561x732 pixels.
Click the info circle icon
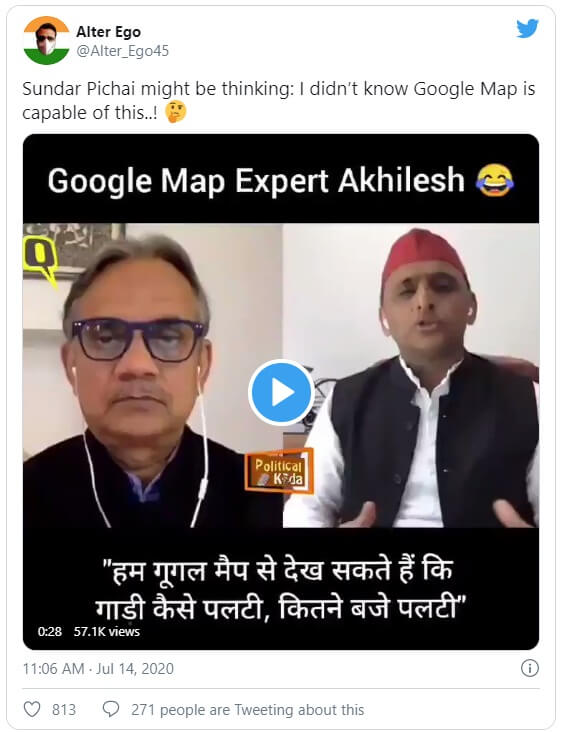[x=529, y=668]
